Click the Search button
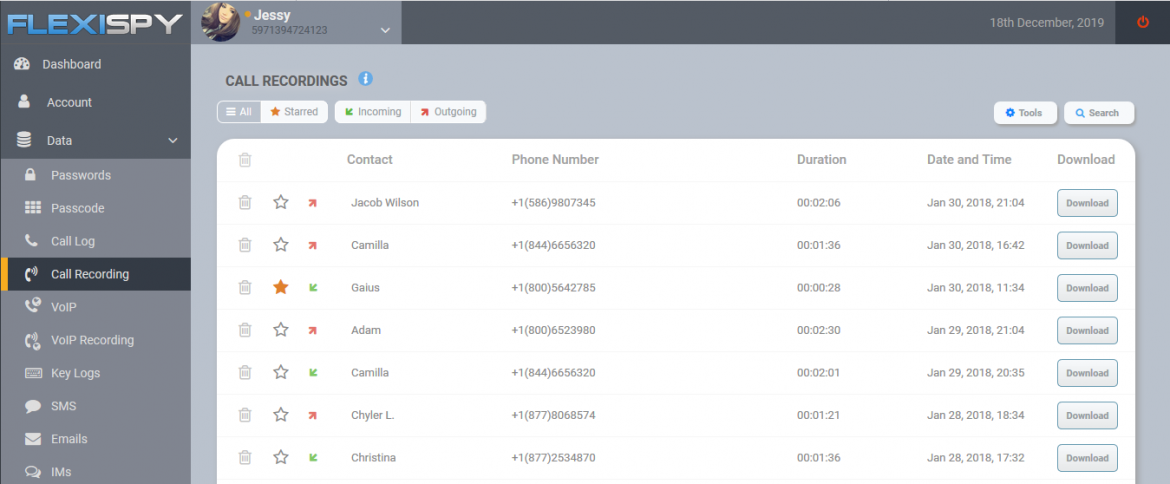This screenshot has height=484, width=1170. (1099, 113)
